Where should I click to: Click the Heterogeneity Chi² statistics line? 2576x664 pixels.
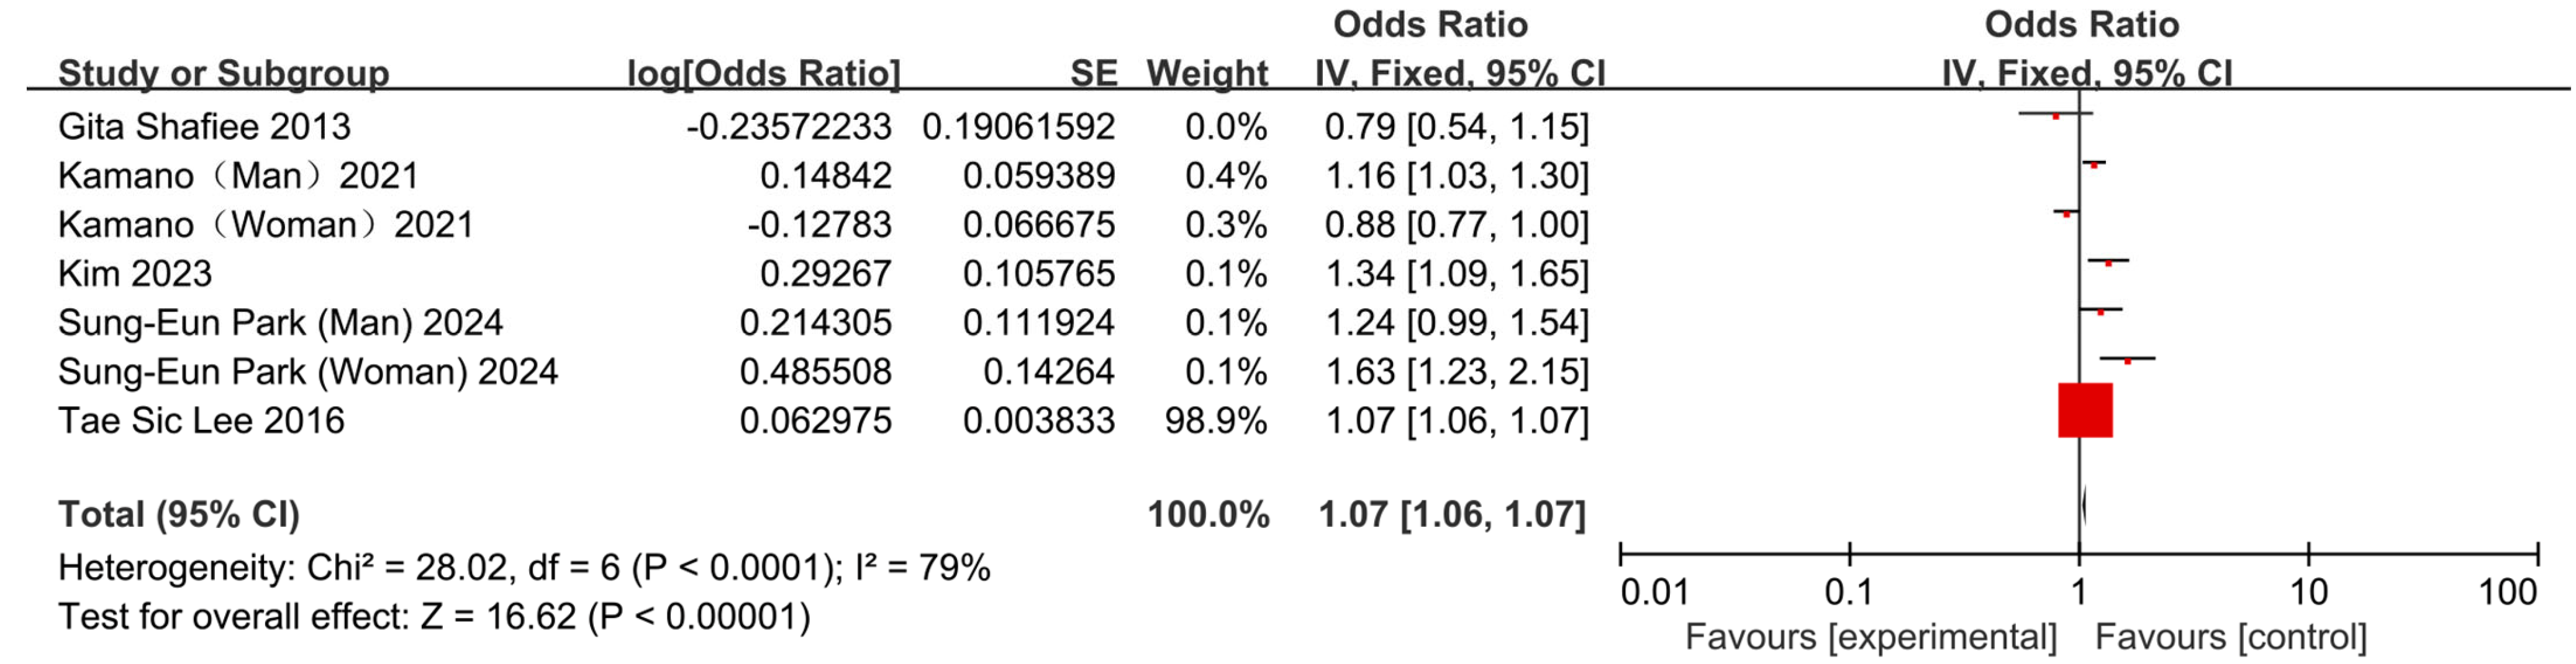[524, 568]
